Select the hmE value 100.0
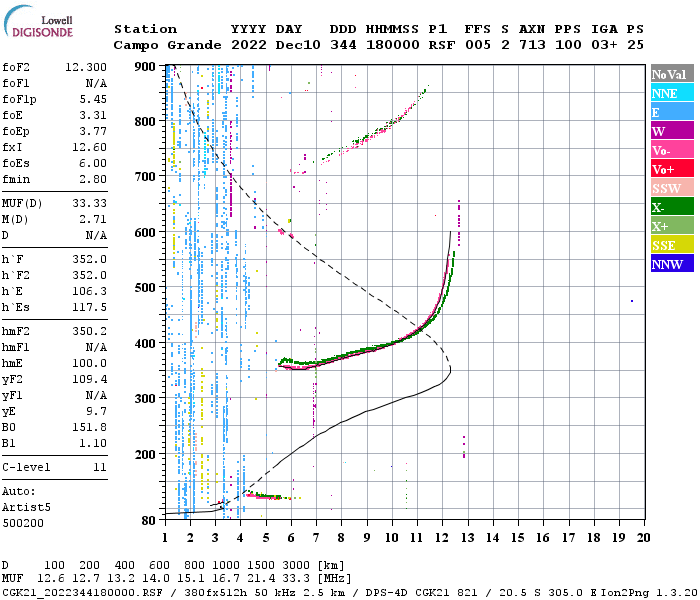 point(90,363)
